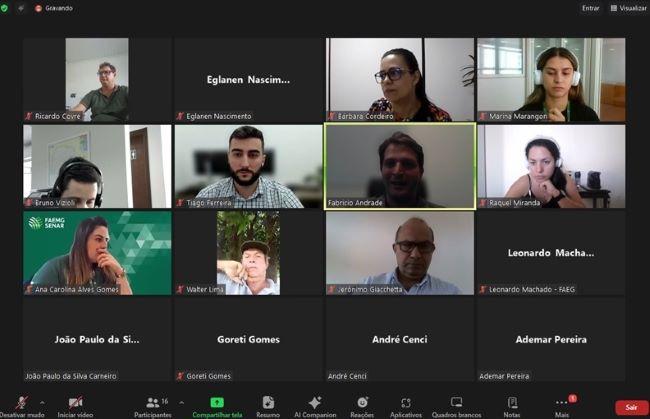Open the Resumo summary icon
Screen dimensions: 650x419
[x=268, y=402]
